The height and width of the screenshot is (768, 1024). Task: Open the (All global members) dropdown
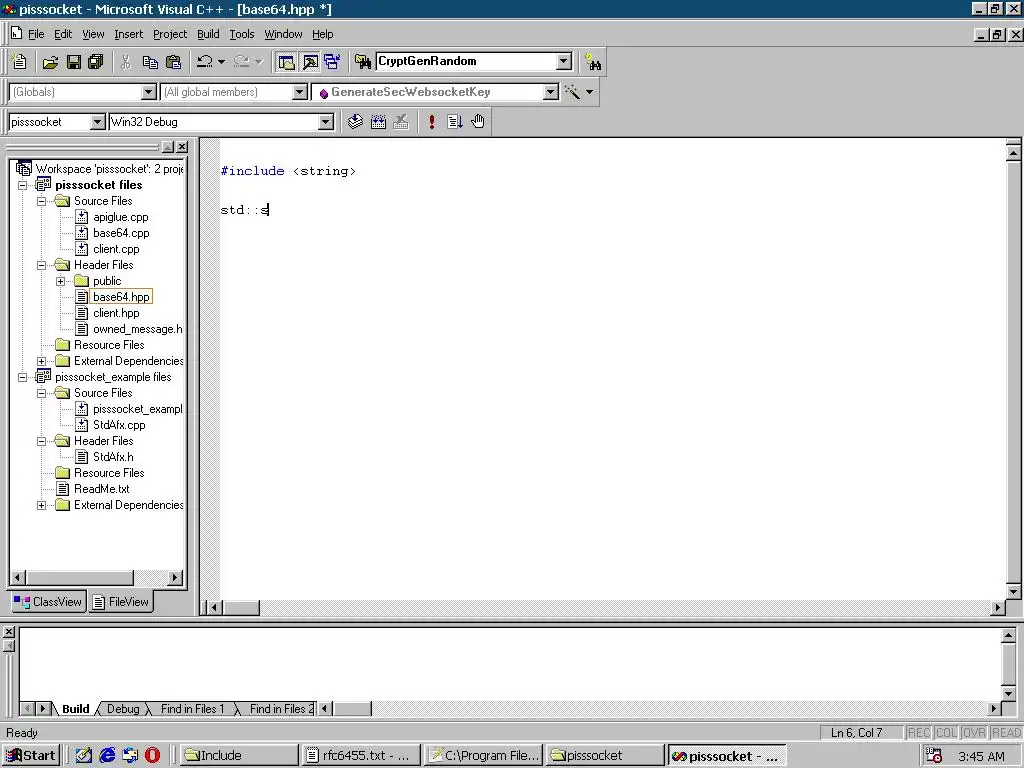pos(300,92)
